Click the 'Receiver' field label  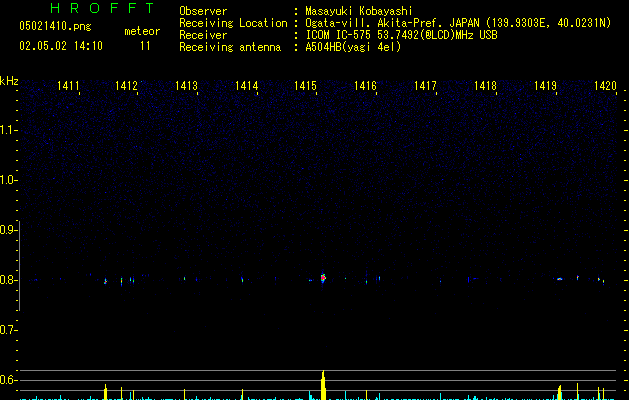[x=203, y=35]
